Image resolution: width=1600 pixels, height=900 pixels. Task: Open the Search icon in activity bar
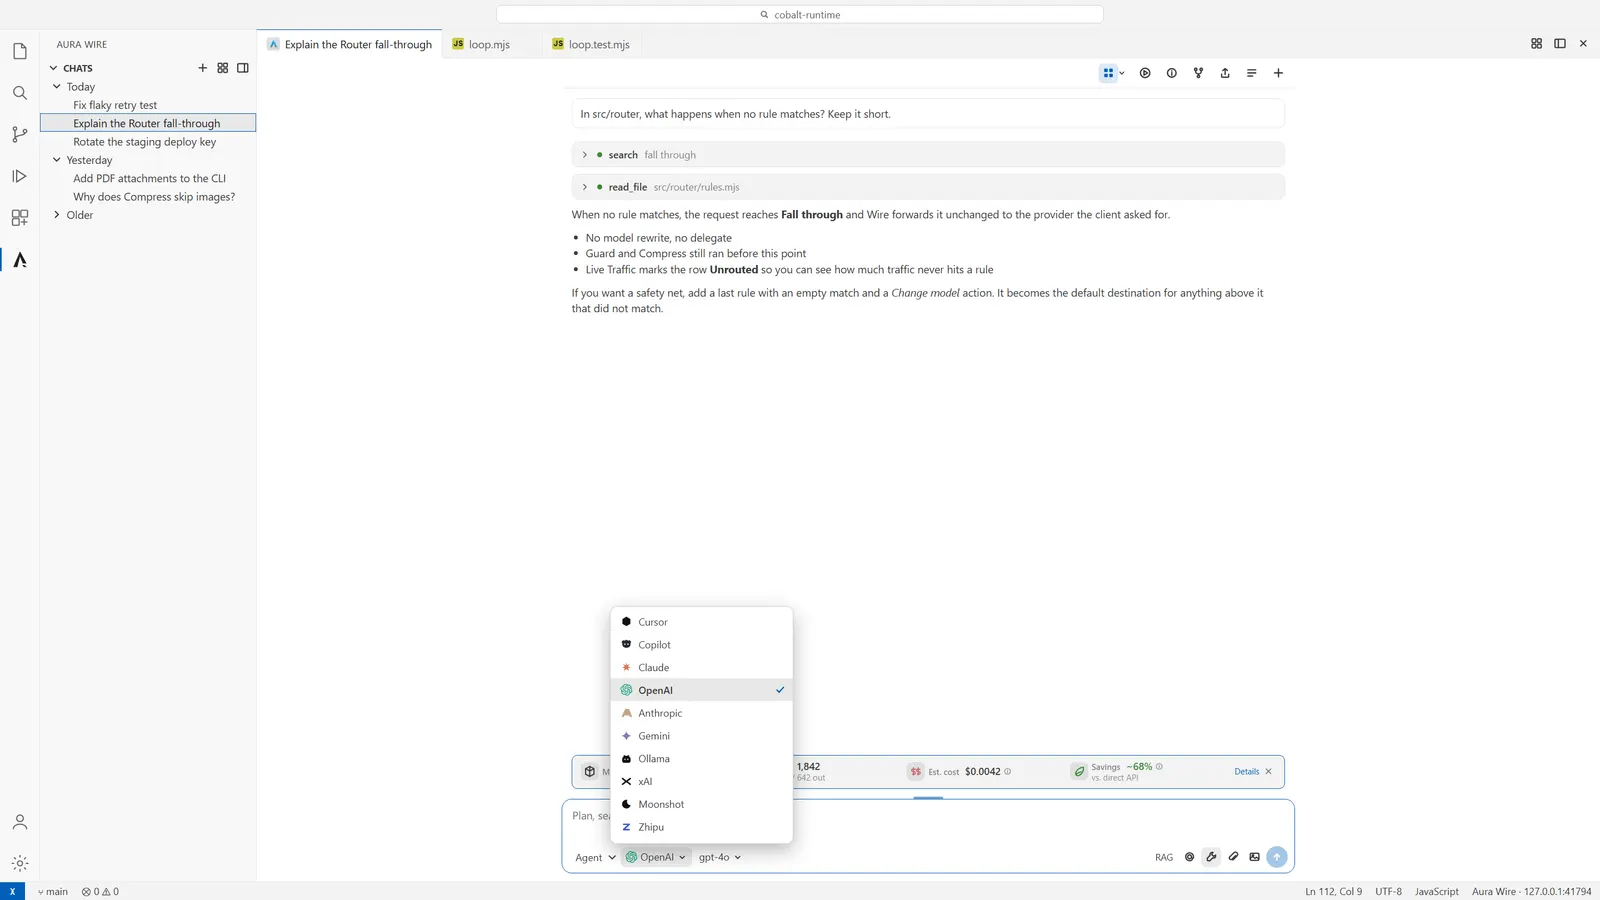19,93
